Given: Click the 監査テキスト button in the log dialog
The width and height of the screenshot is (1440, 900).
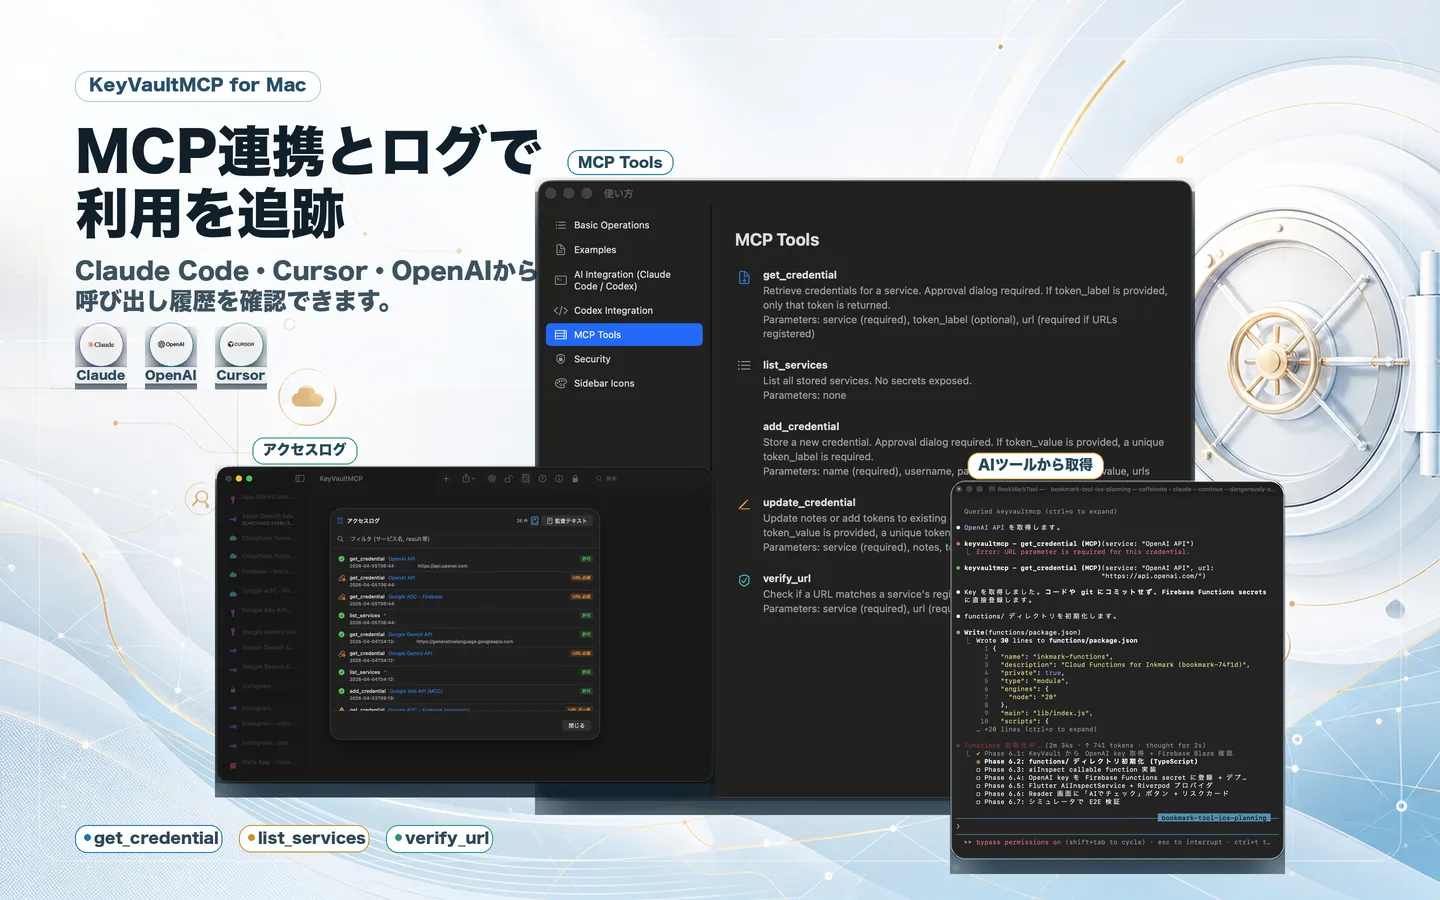Looking at the screenshot, I should [568, 521].
